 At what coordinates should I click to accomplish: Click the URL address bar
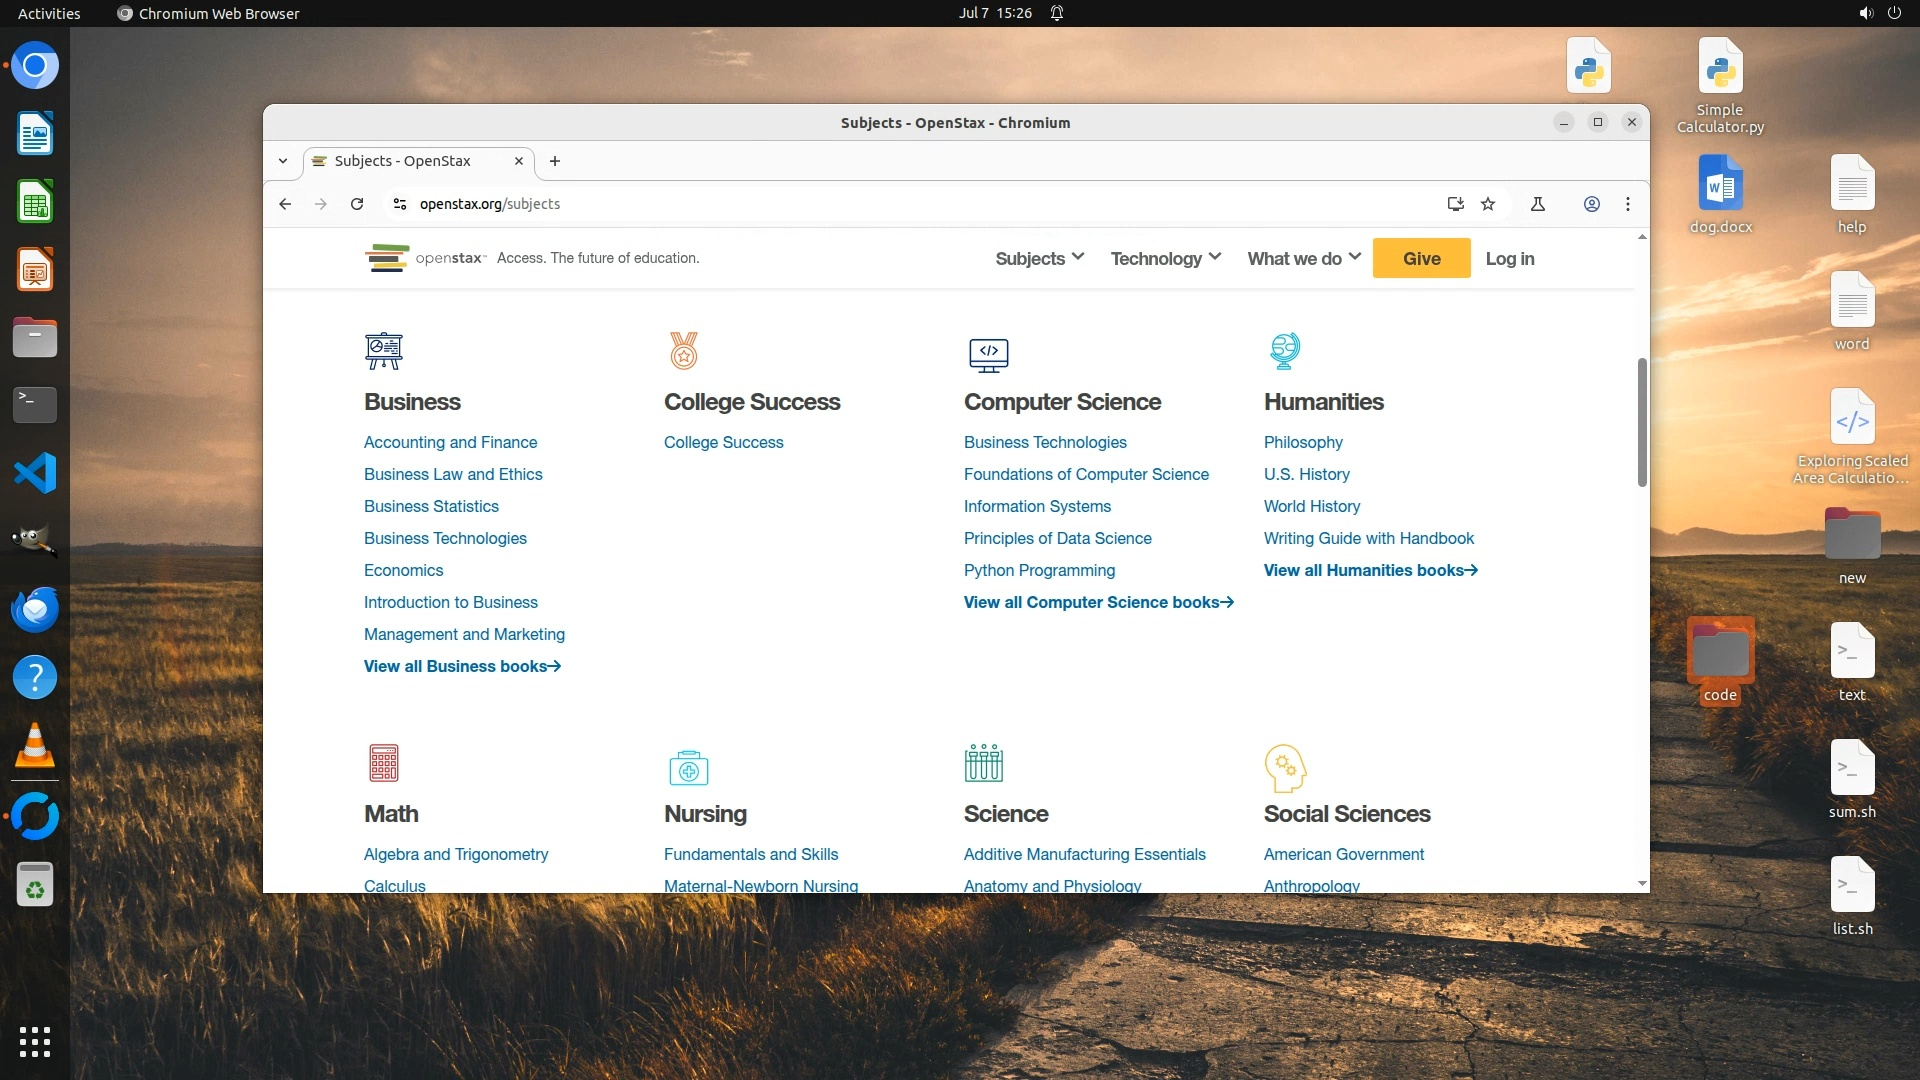(x=900, y=204)
